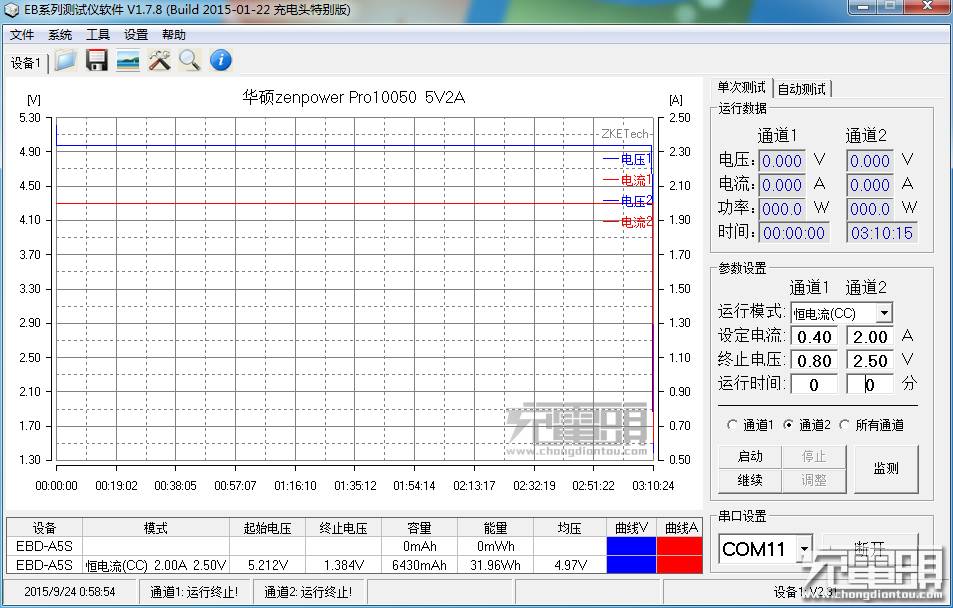The height and width of the screenshot is (608, 953).
Task: Expand the COM11 serial port dropdown
Action: pos(804,549)
